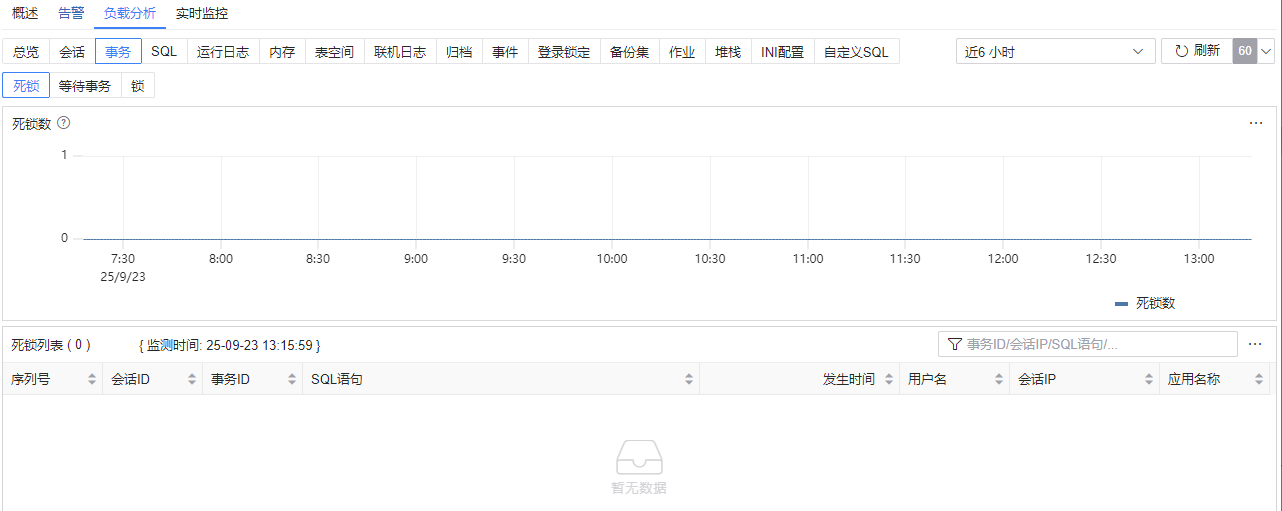Open the 运行日志 sub-tab

(x=223, y=52)
